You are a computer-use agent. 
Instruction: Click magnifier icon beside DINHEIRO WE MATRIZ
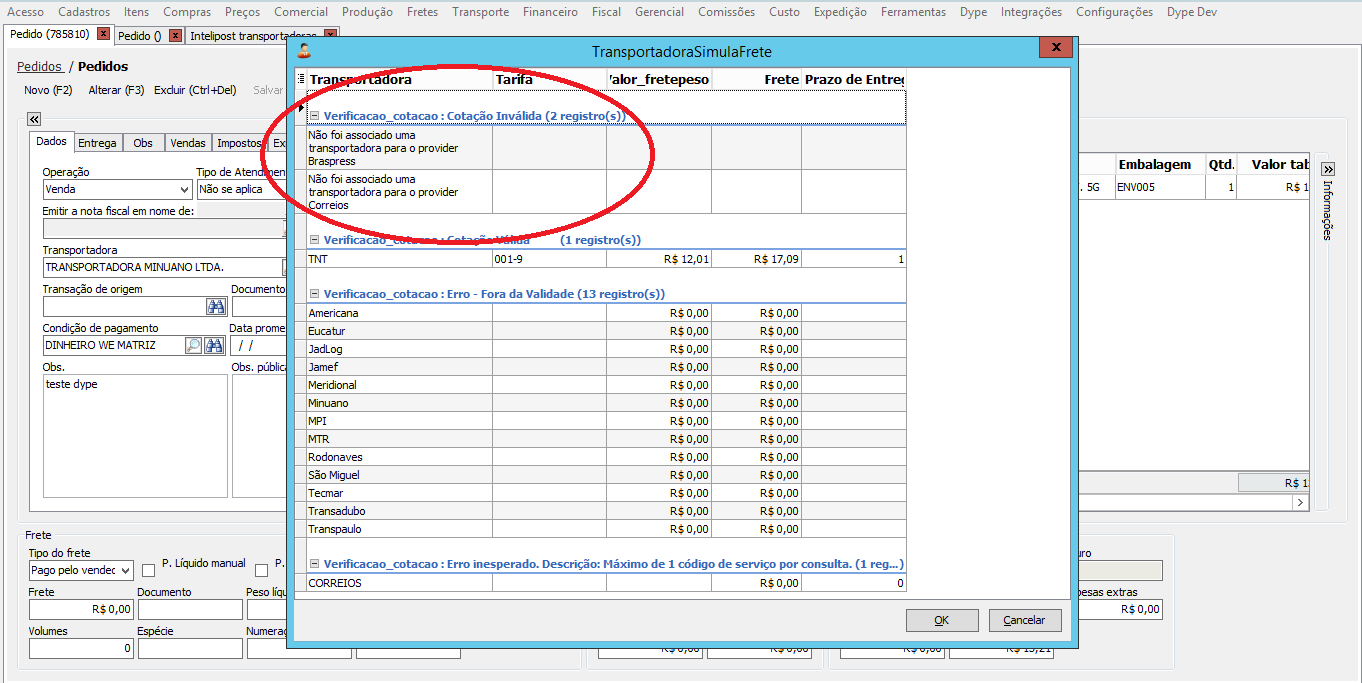(194, 346)
